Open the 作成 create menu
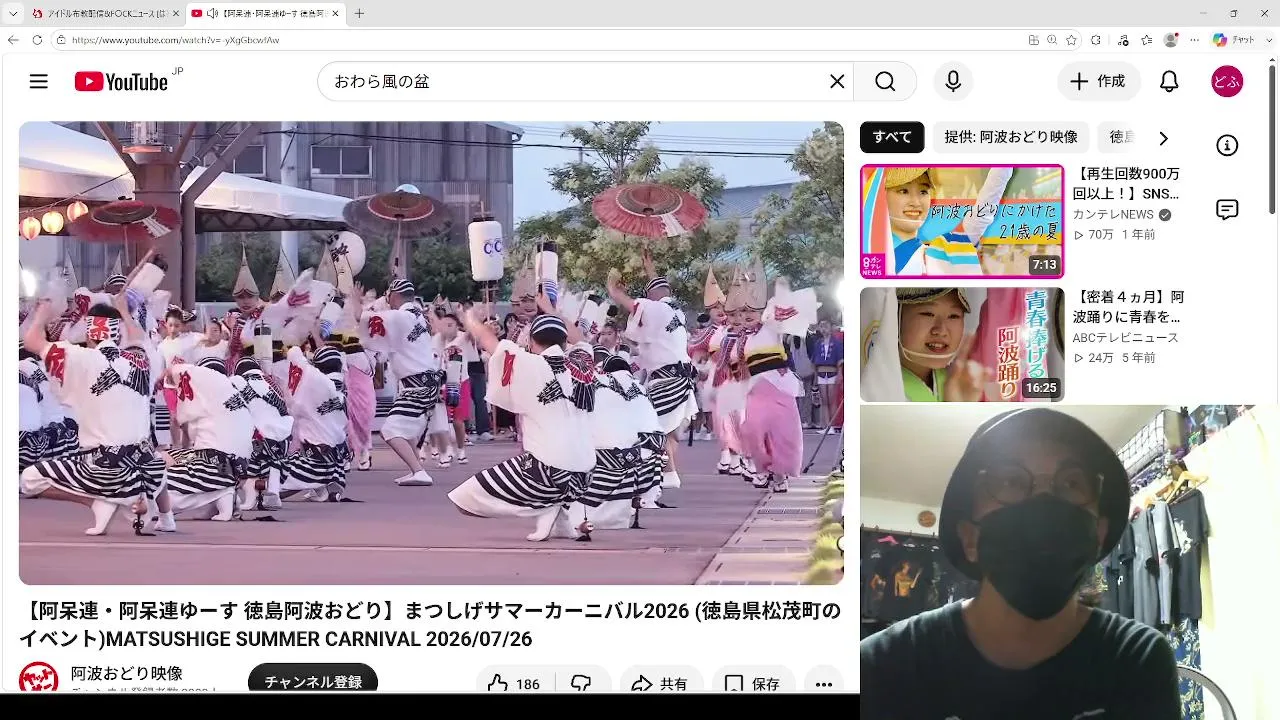Image resolution: width=1280 pixels, height=720 pixels. click(1099, 82)
